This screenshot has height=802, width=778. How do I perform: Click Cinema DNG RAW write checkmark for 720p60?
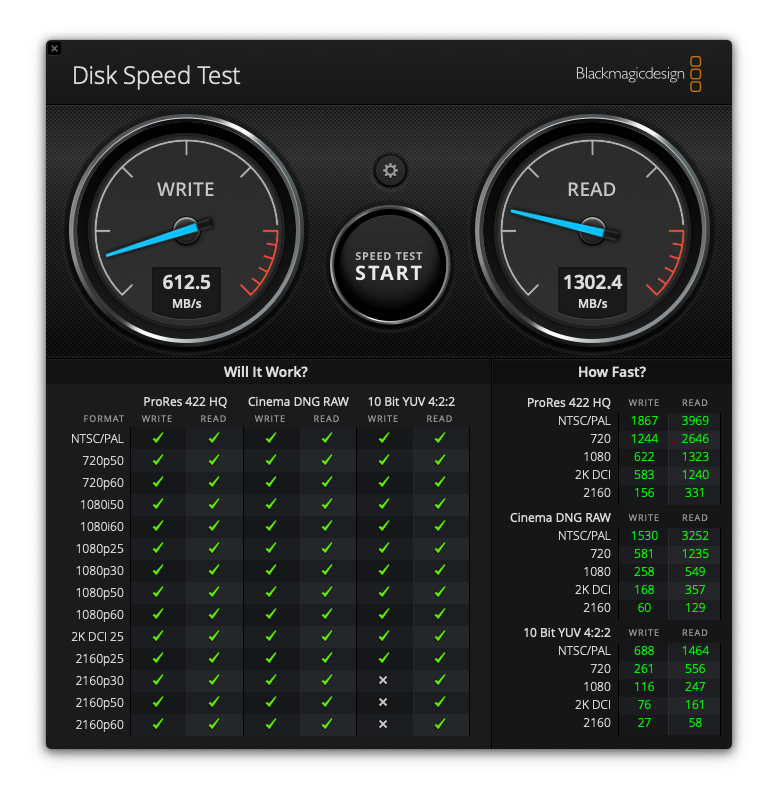click(x=271, y=482)
